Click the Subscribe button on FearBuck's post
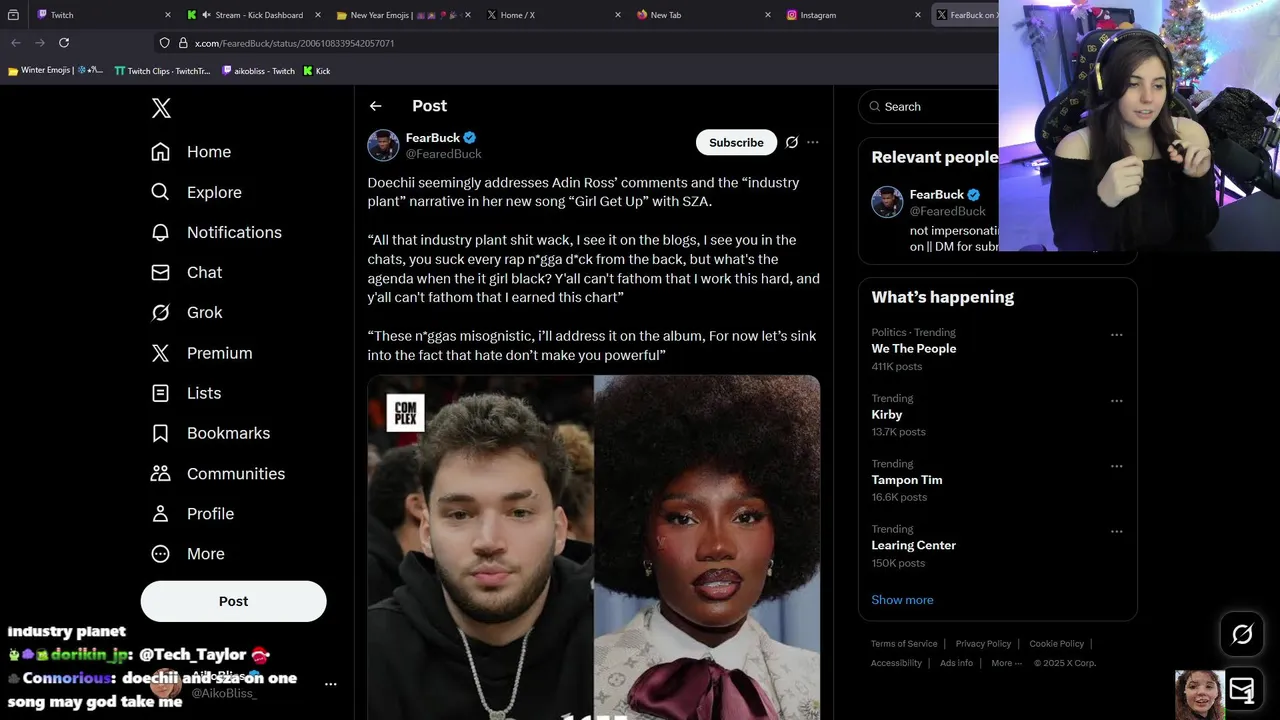 coord(736,142)
